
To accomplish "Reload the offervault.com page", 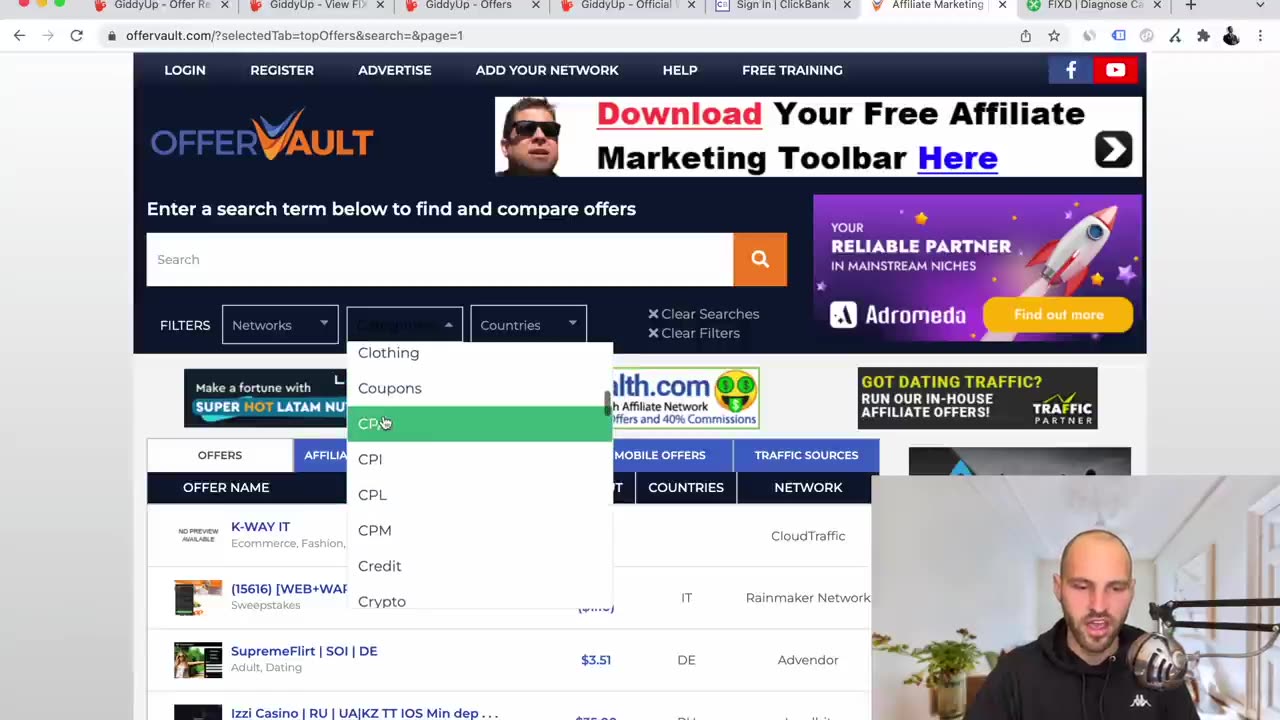I will pyautogui.click(x=76, y=36).
